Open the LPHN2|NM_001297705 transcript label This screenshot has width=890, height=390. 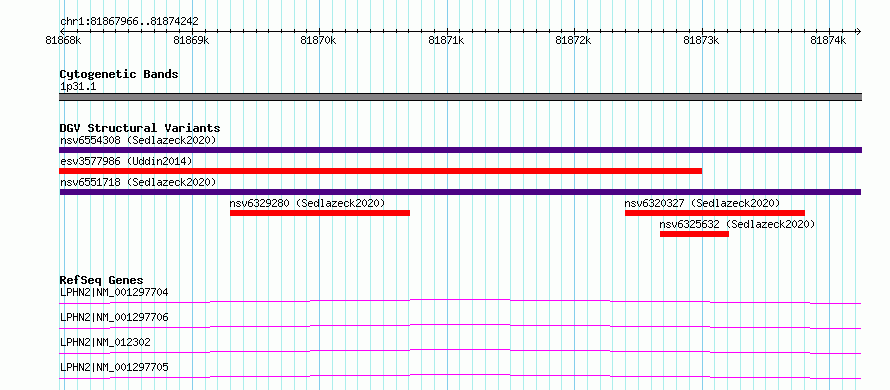(x=114, y=368)
